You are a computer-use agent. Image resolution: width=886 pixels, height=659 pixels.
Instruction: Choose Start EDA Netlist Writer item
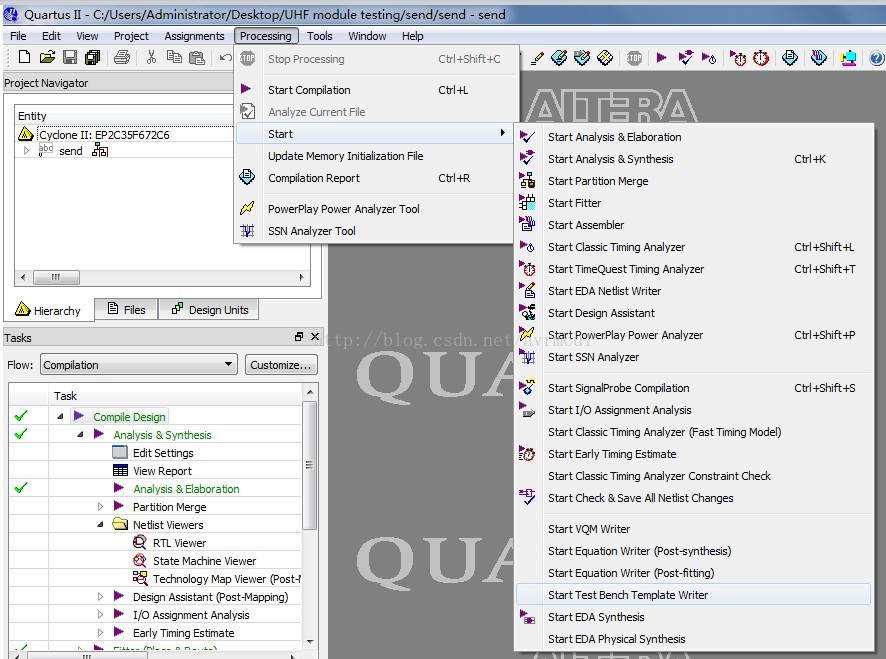pyautogui.click(x=693, y=291)
